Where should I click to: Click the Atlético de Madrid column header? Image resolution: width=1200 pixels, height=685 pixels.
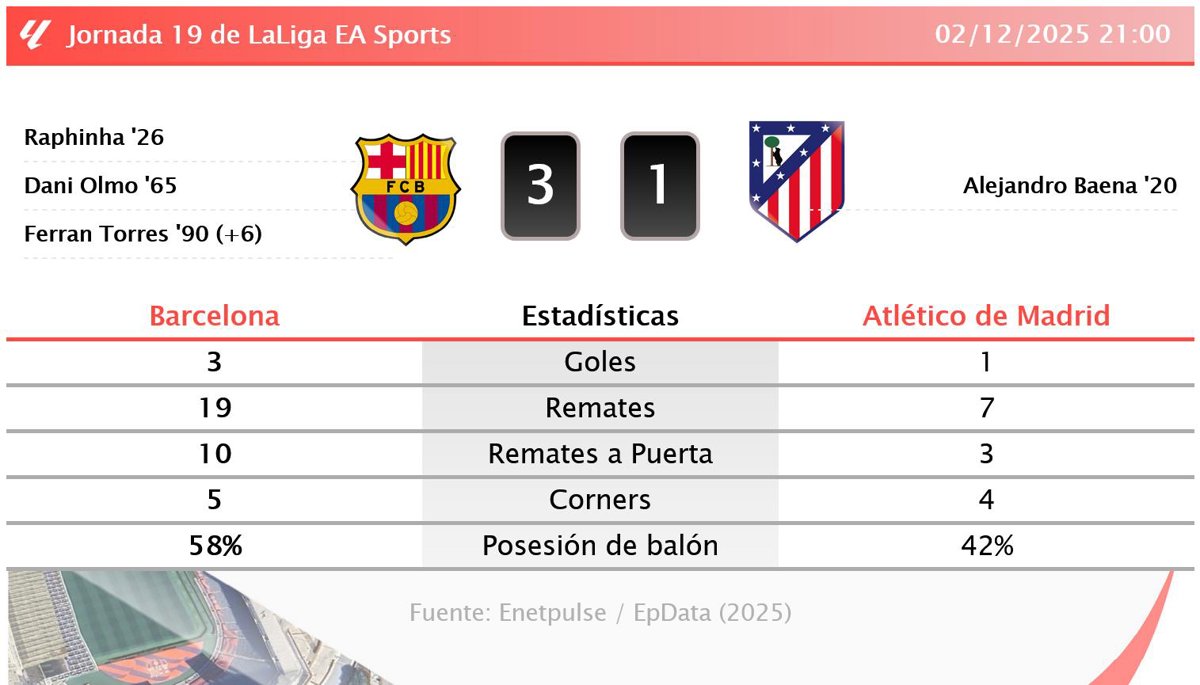[986, 316]
